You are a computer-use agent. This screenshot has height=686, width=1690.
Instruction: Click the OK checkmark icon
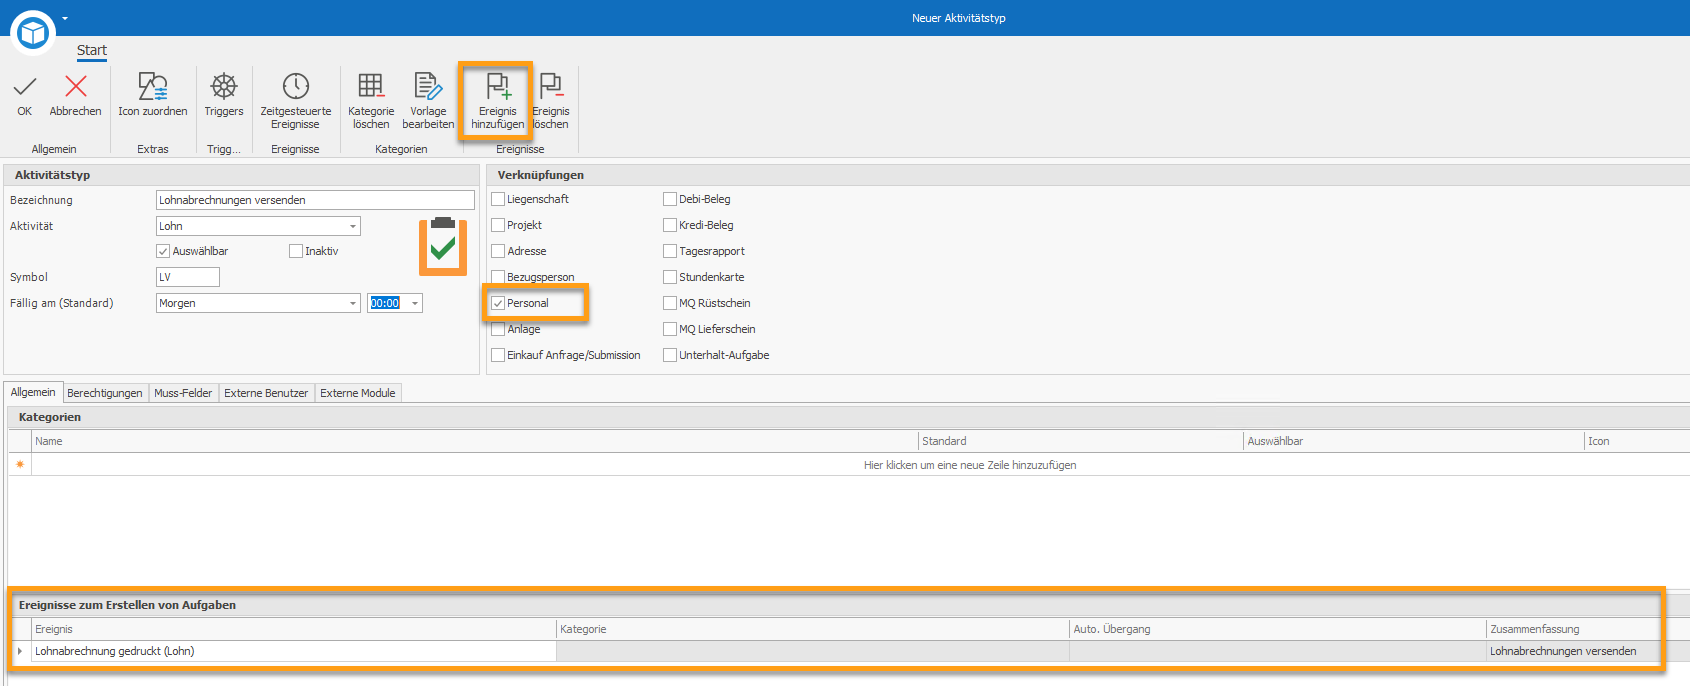click(x=25, y=87)
